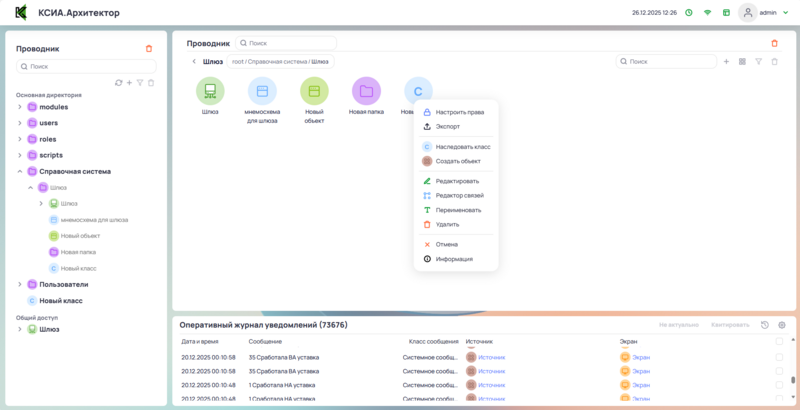Click the back arrow next to Шлюз title
The image size is (800, 410).
coord(194,62)
